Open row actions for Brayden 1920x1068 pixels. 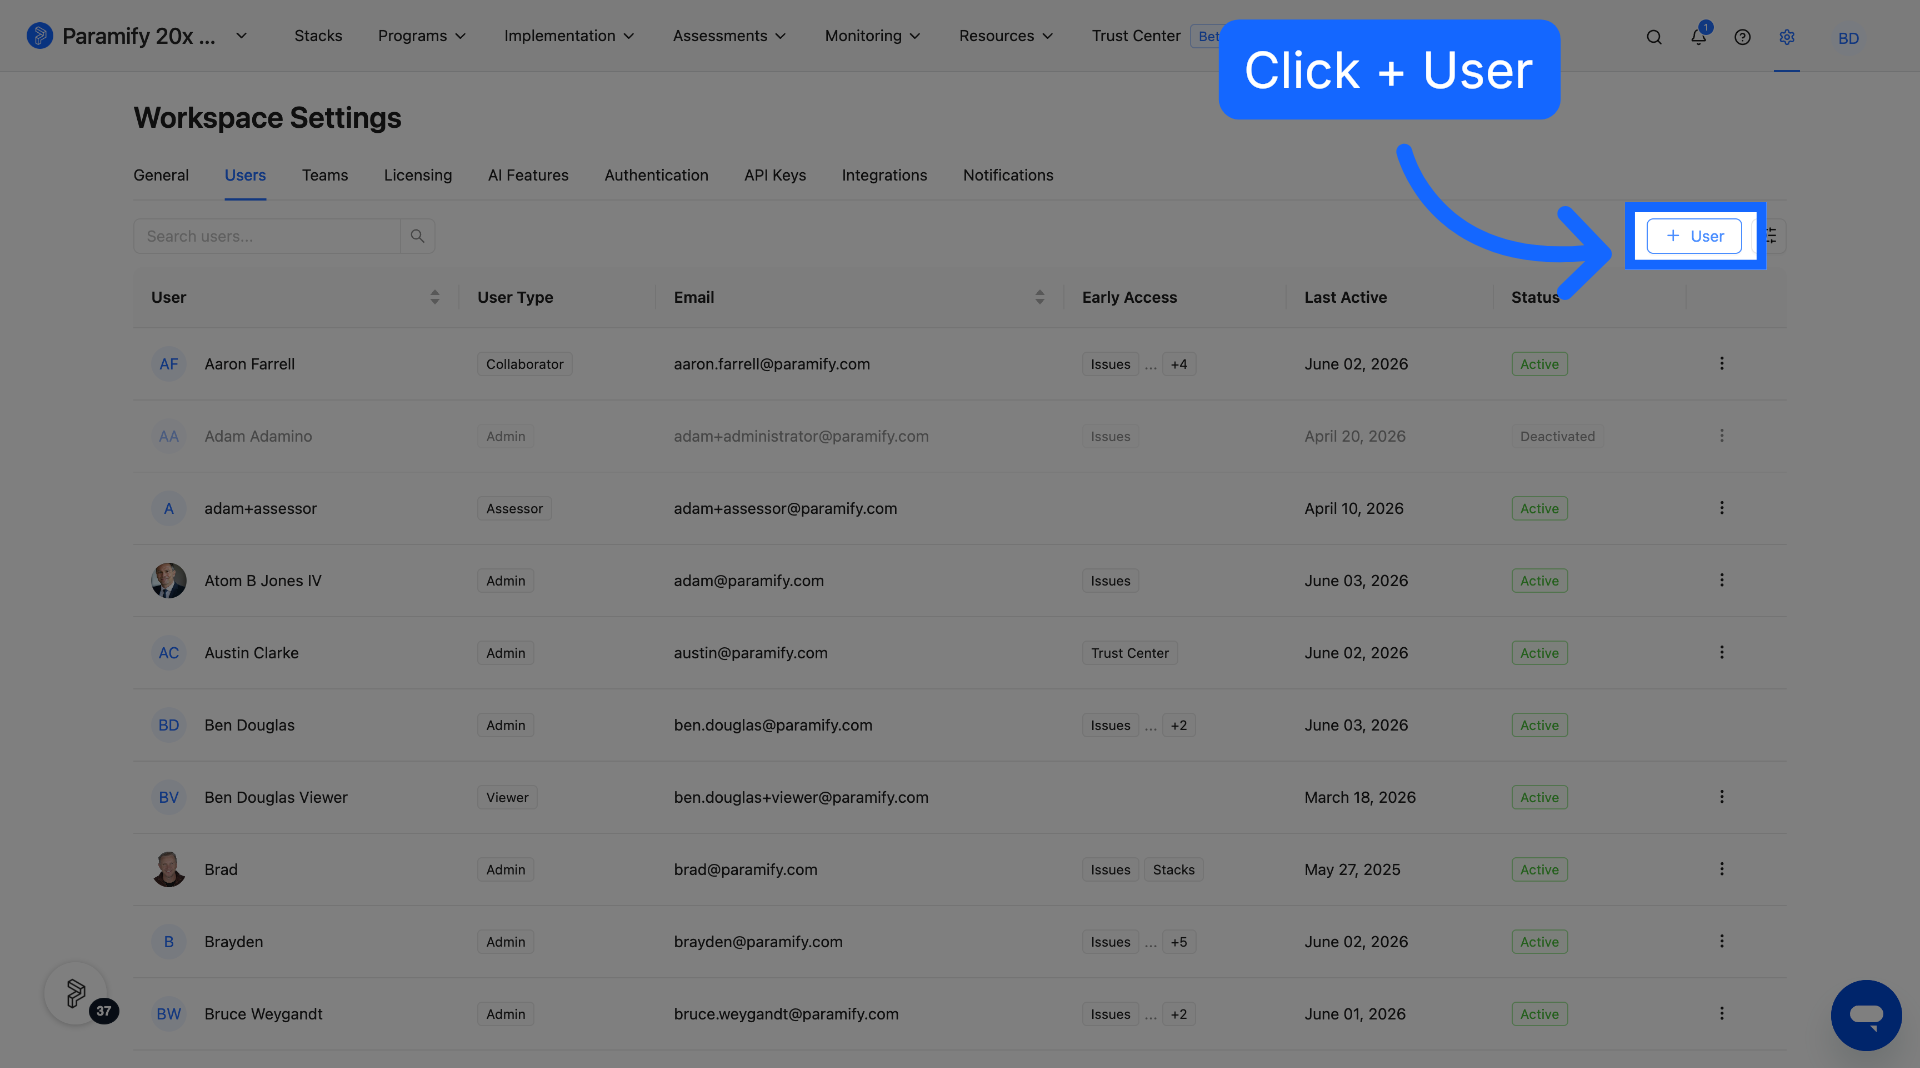pos(1721,941)
